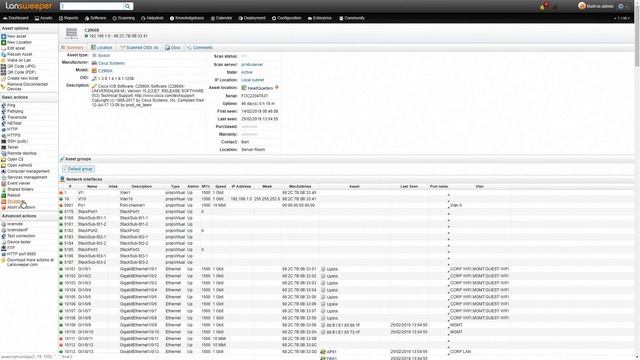Click the MacAddress column header
Viewport: 640px width, 360px height.
pyautogui.click(x=300, y=187)
